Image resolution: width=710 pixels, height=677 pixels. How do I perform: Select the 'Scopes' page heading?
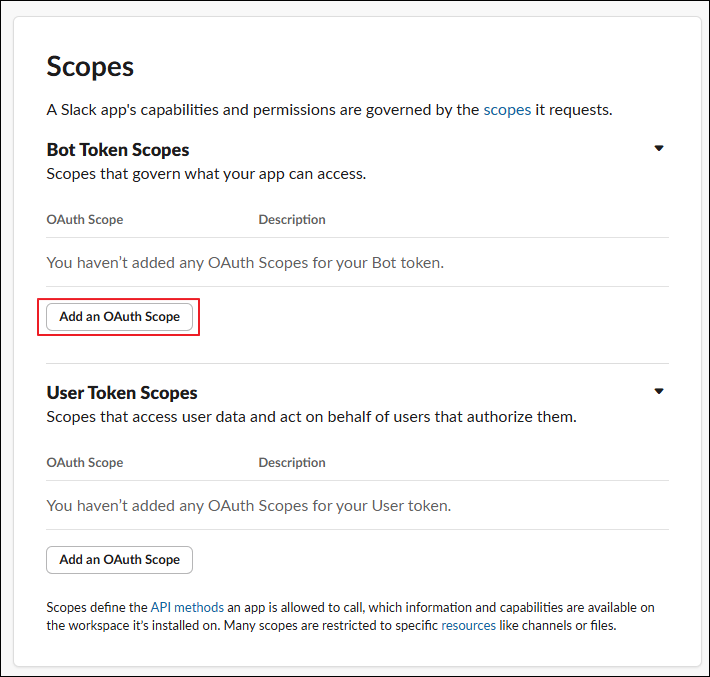90,67
